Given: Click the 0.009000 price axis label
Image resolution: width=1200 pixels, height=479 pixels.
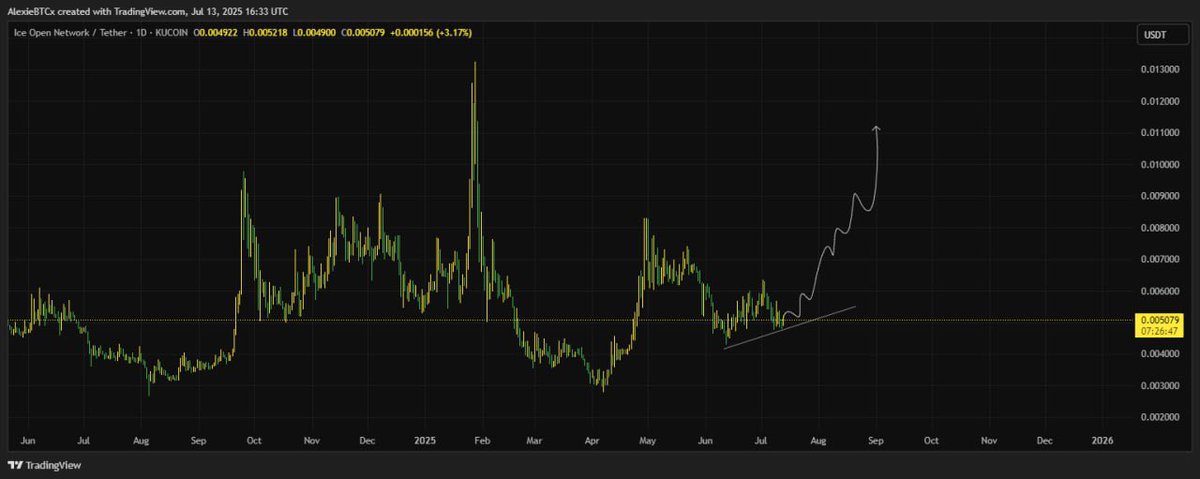Looking at the screenshot, I should [x=1158, y=196].
